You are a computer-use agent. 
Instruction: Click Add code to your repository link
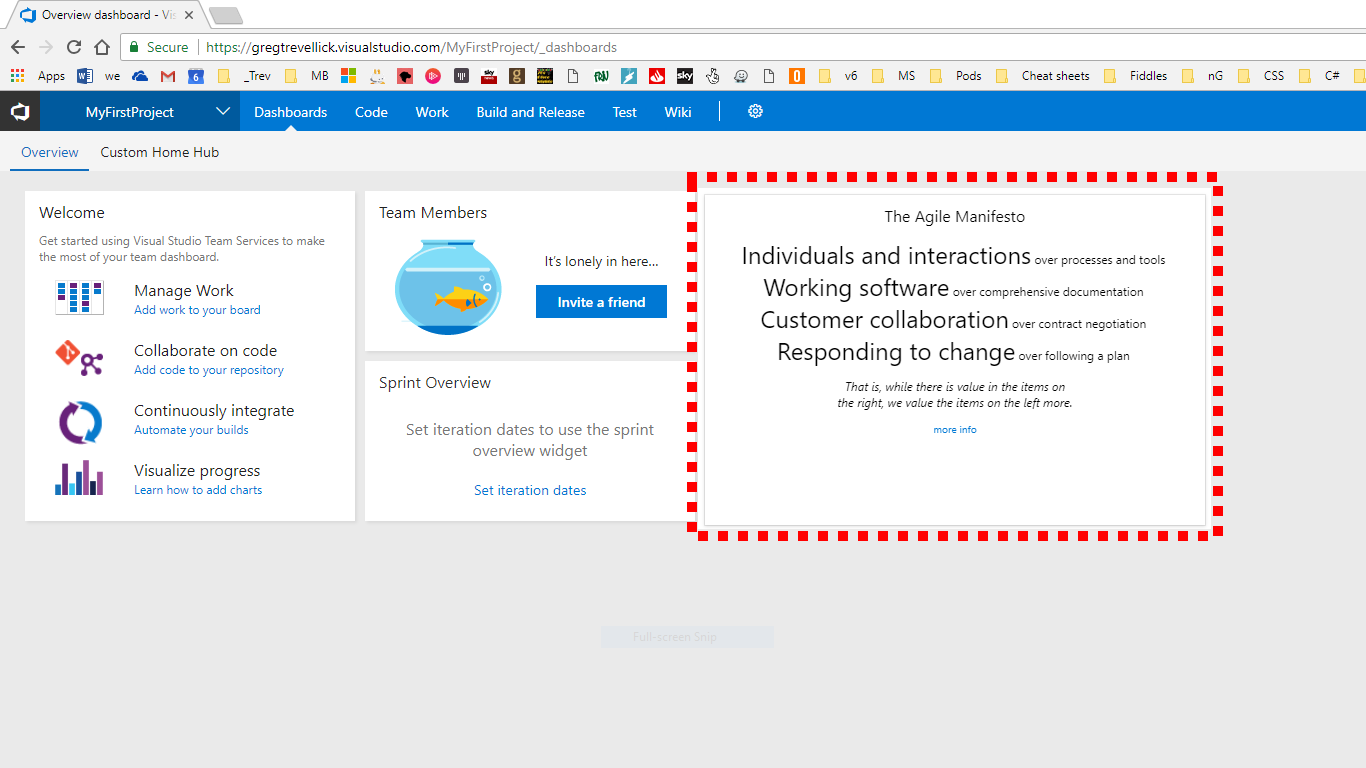click(209, 370)
